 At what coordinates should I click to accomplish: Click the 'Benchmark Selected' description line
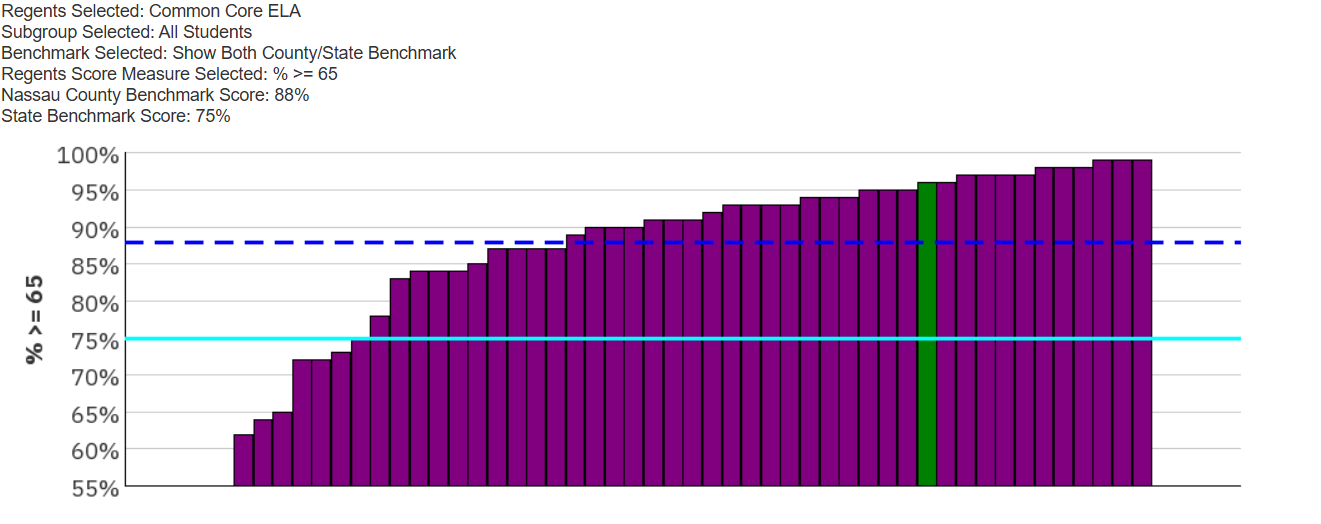tap(229, 53)
